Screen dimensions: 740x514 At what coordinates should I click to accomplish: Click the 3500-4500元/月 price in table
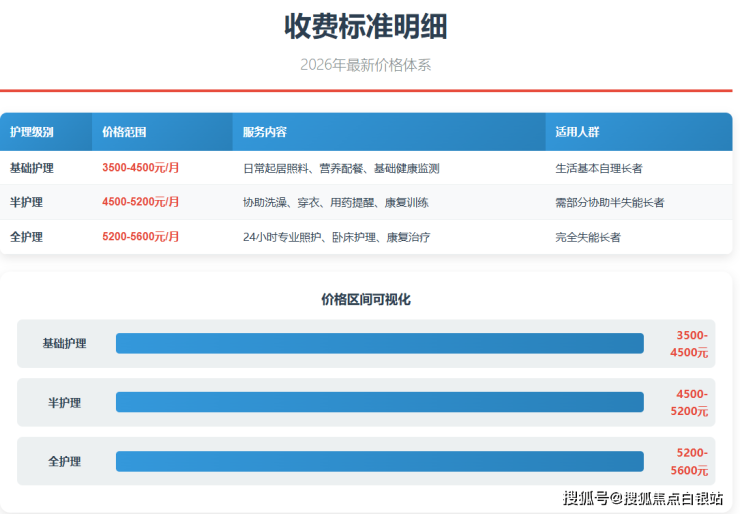pos(140,168)
